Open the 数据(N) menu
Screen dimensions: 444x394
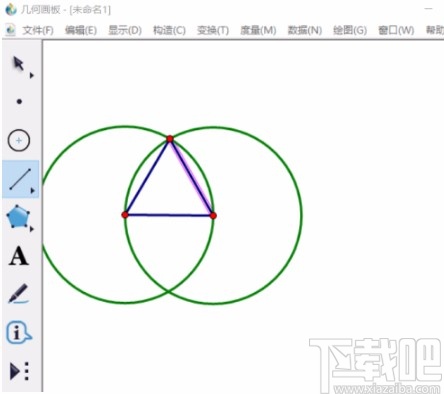(305, 30)
